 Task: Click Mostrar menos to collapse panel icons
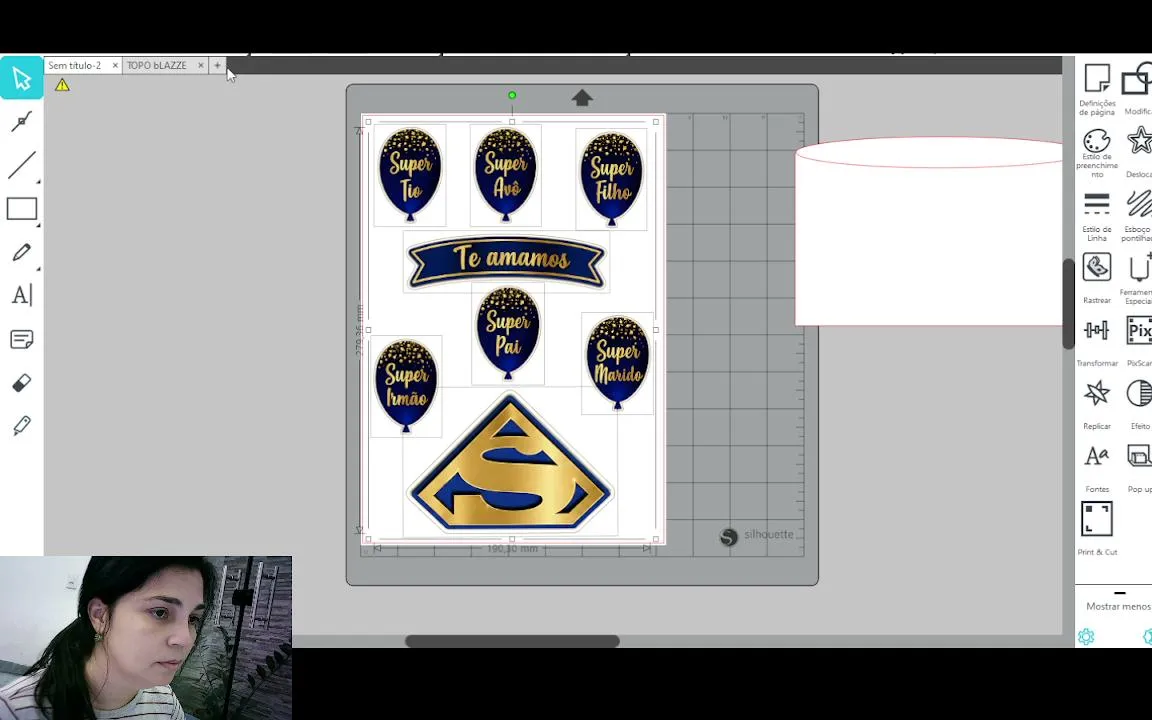point(1118,606)
